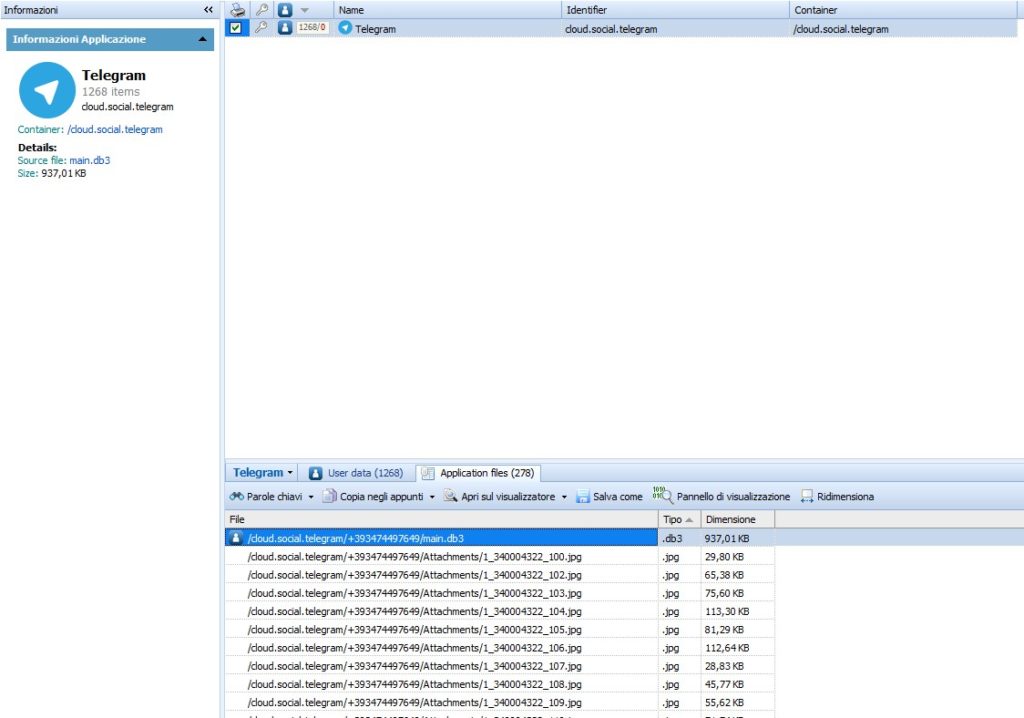
Task: Sort by the Name column header
Action: (447, 10)
